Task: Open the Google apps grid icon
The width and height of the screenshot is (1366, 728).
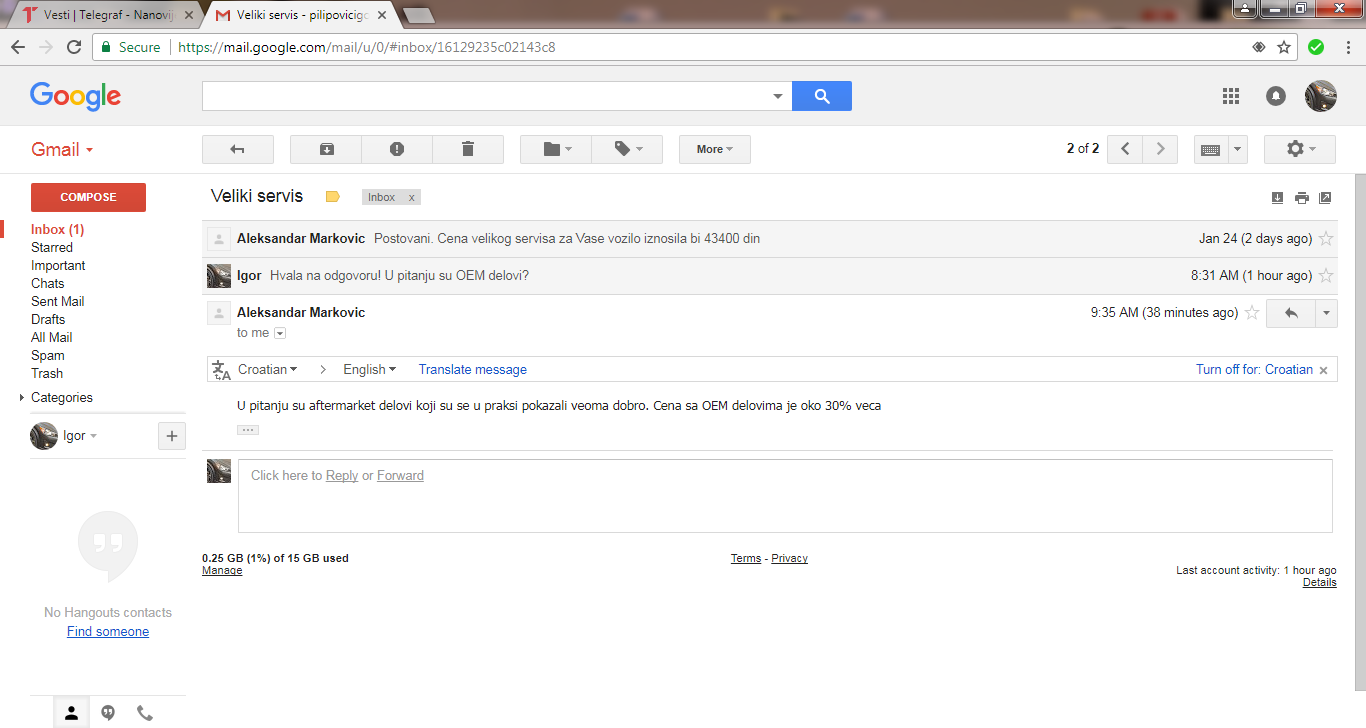Action: click(x=1231, y=96)
